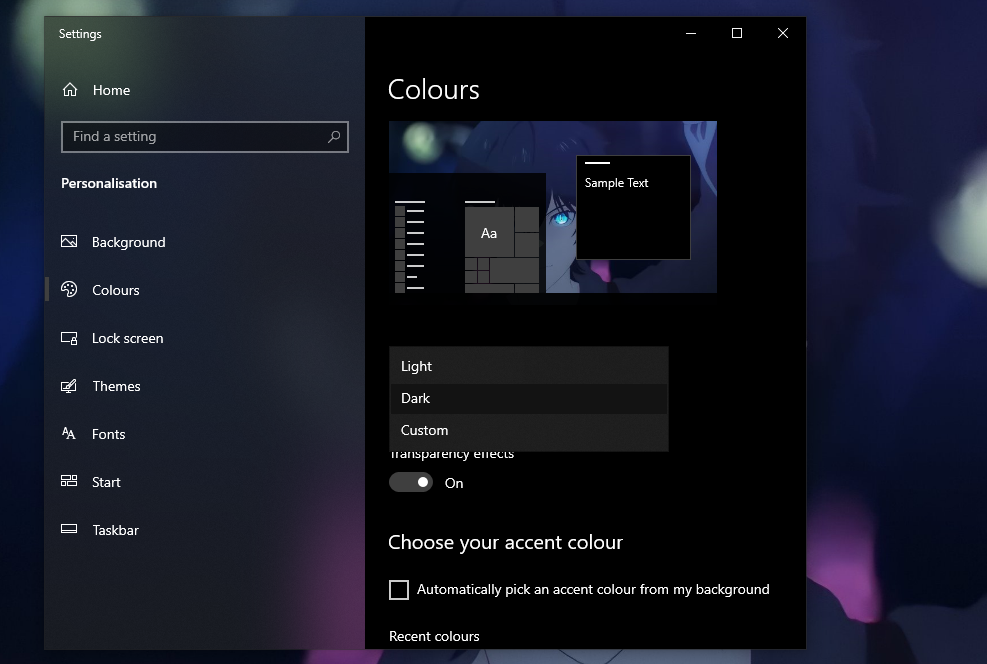
Task: Click the Fonts icon
Action: click(69, 434)
